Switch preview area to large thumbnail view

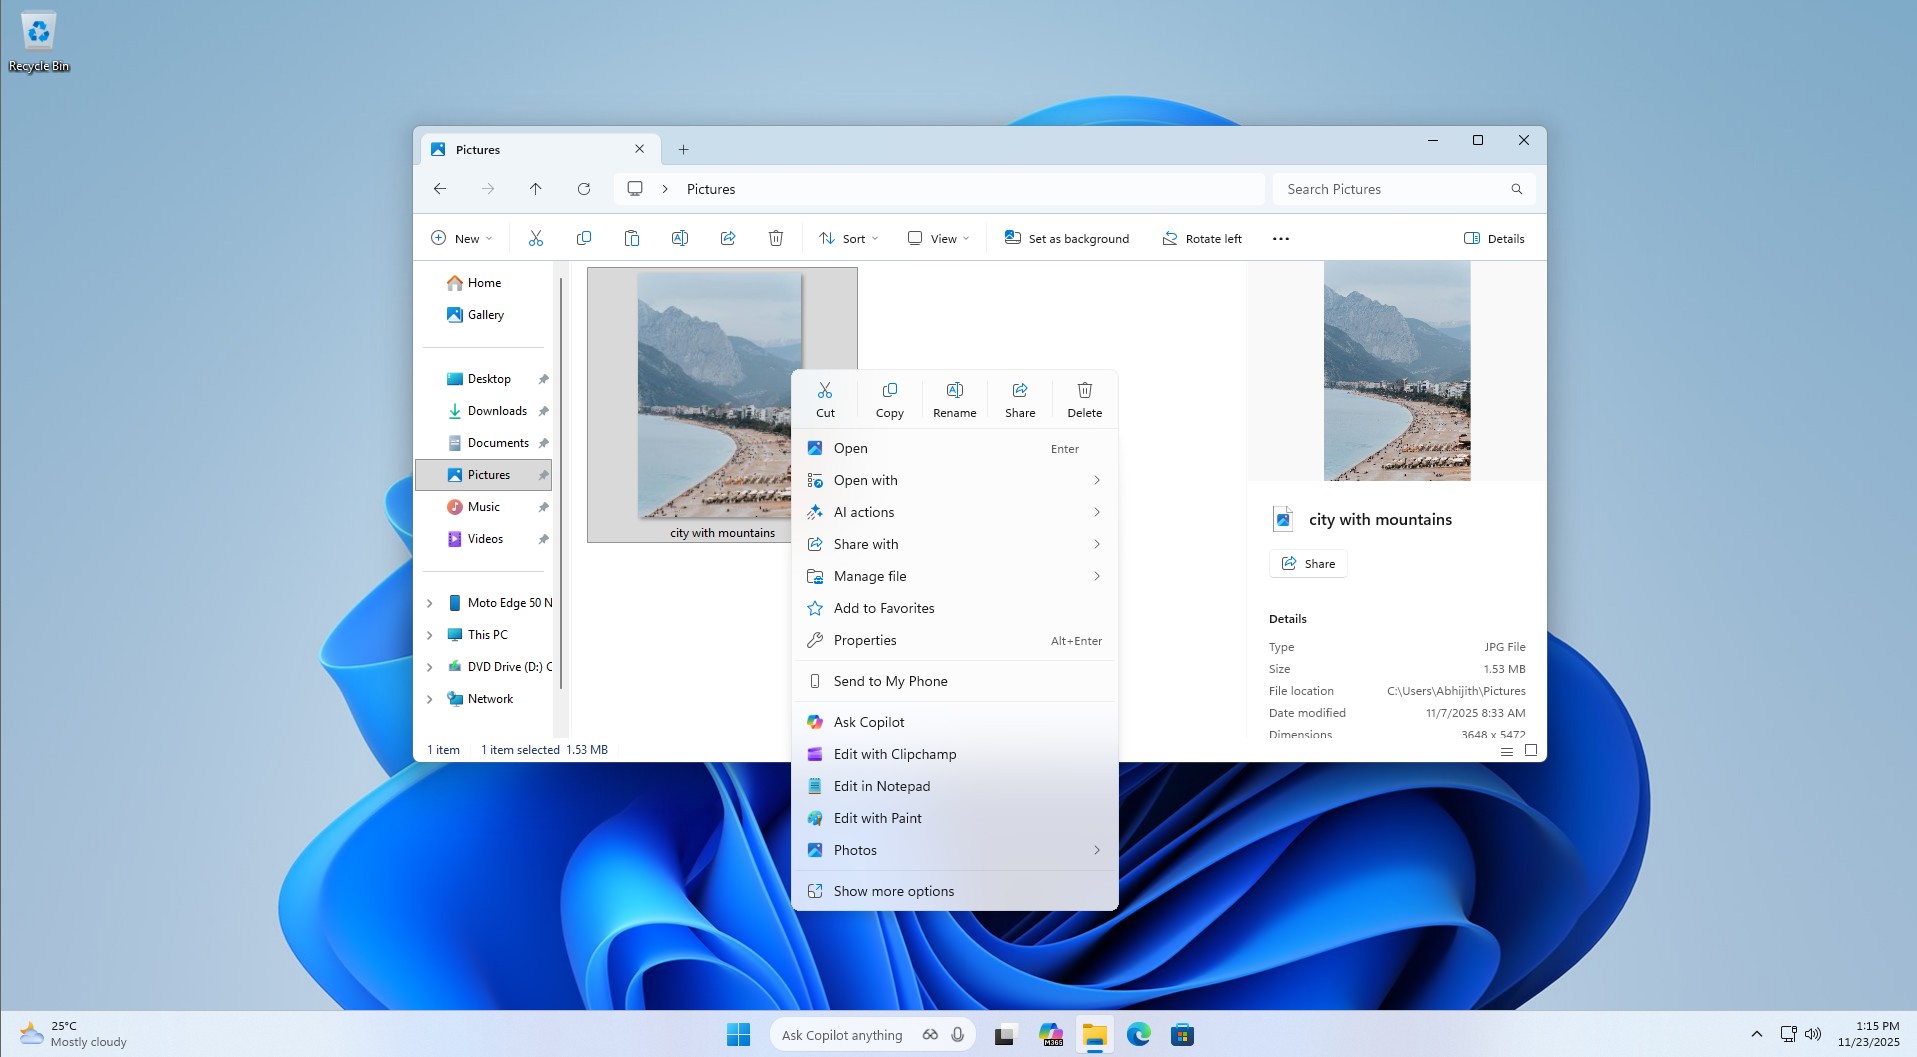pos(1530,751)
